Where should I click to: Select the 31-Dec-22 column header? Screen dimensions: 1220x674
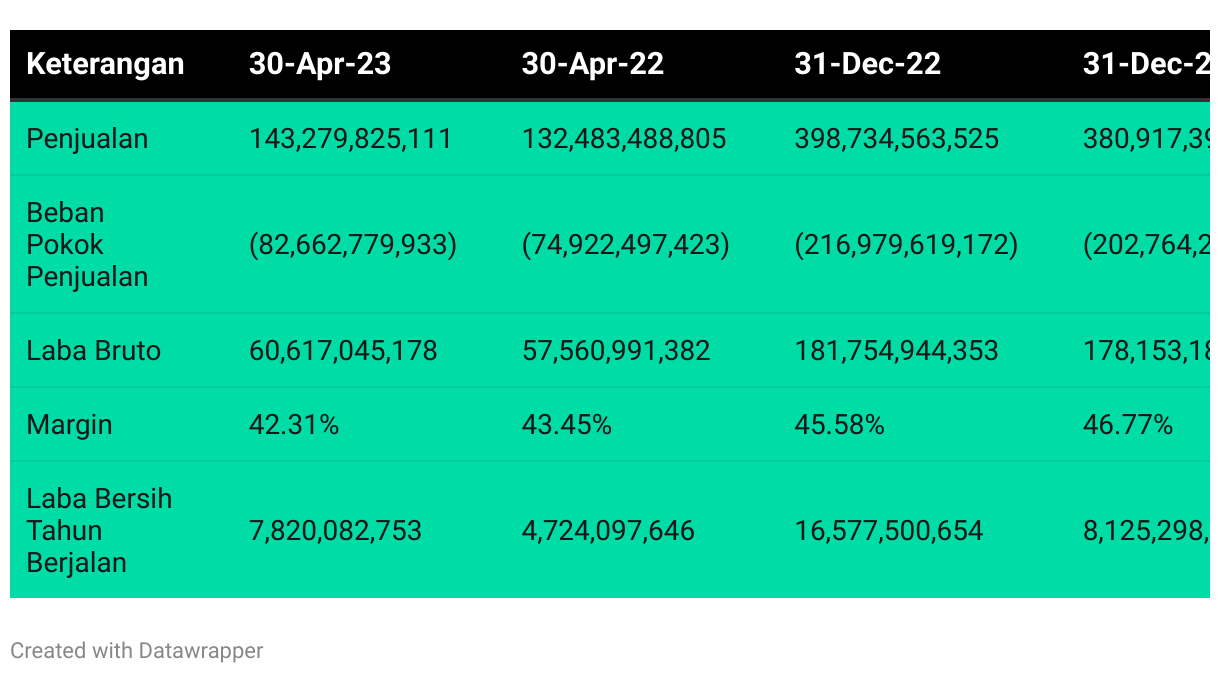pos(868,64)
